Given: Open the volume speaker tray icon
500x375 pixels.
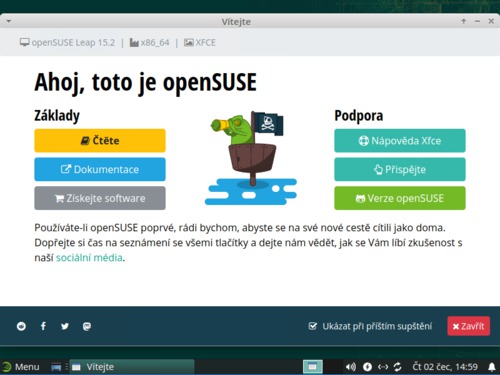Looking at the screenshot, I should [351, 367].
